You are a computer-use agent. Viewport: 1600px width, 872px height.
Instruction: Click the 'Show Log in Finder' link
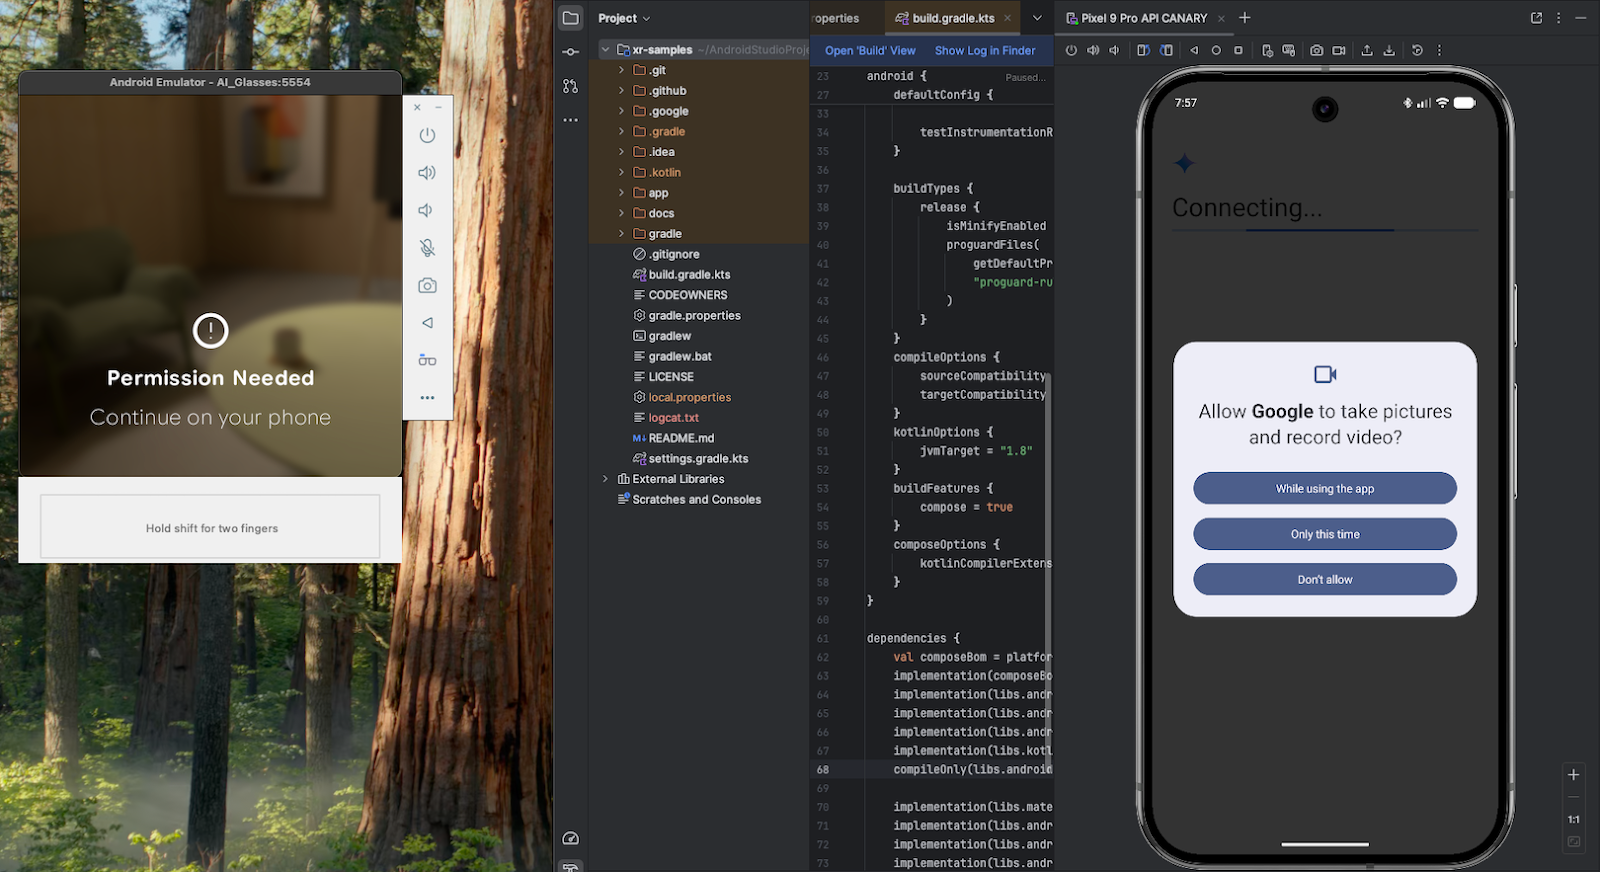point(984,50)
